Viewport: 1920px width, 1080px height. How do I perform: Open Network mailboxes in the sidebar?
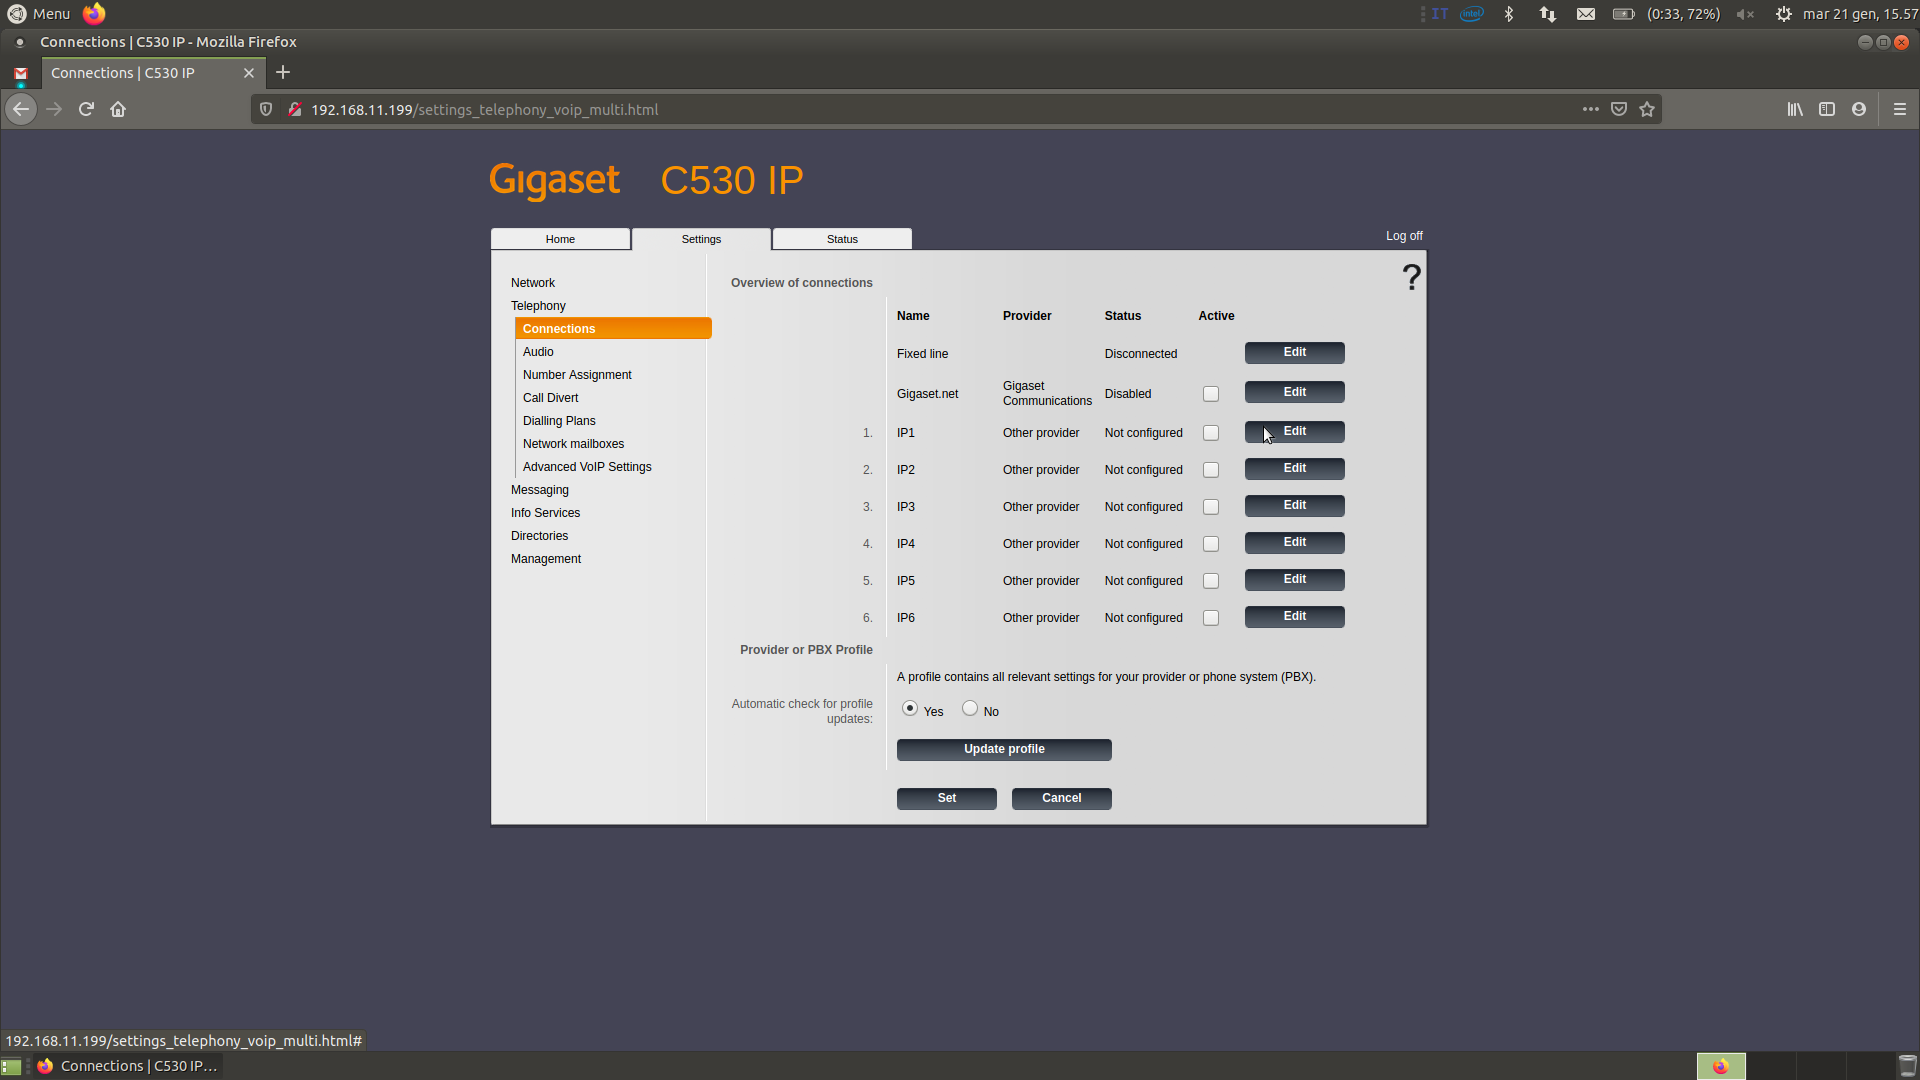573,444
